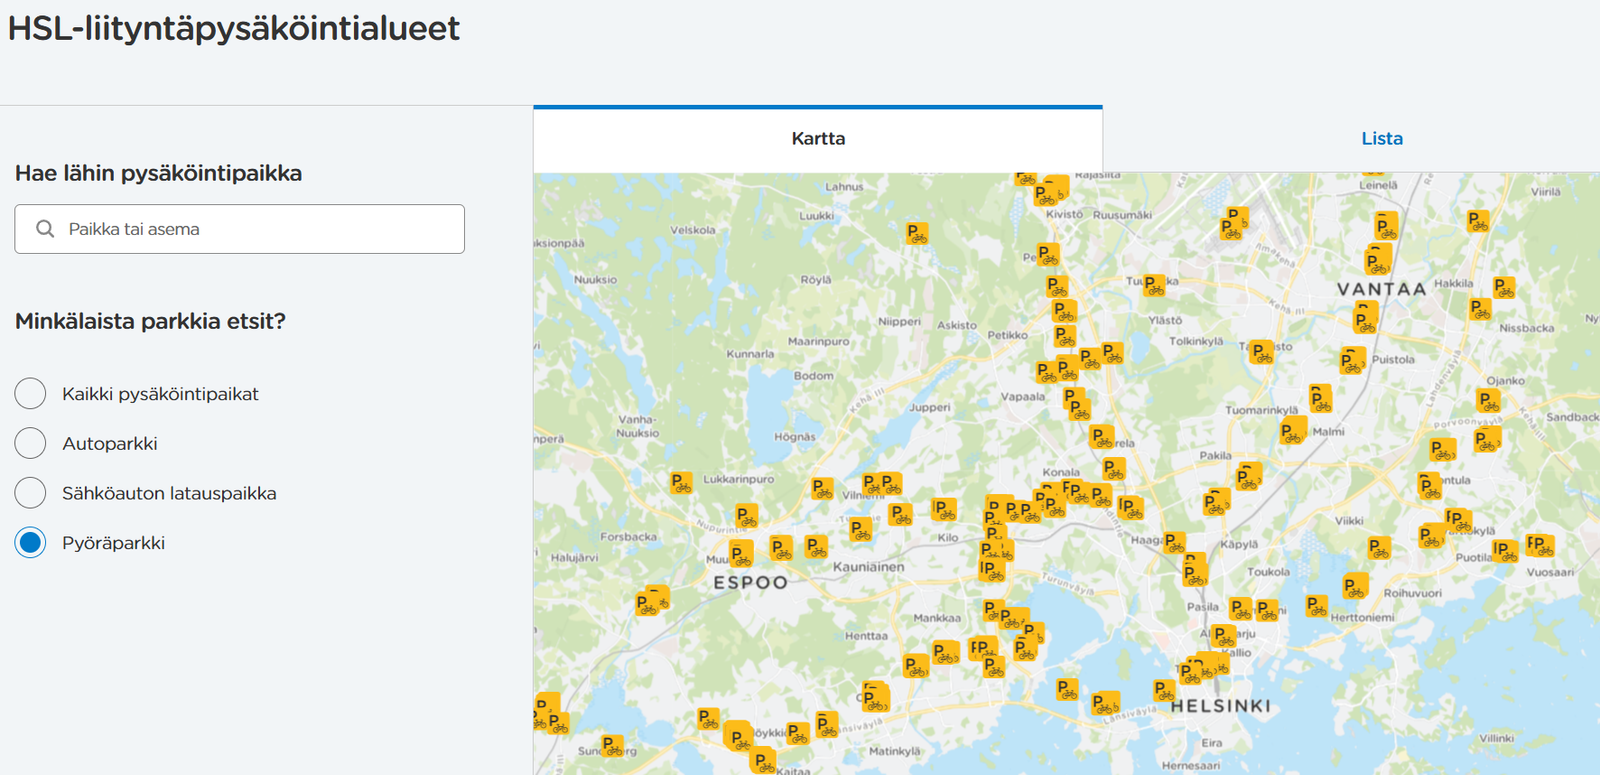The height and width of the screenshot is (775, 1600).
Task: Switch to the Lista tab
Action: [1381, 139]
